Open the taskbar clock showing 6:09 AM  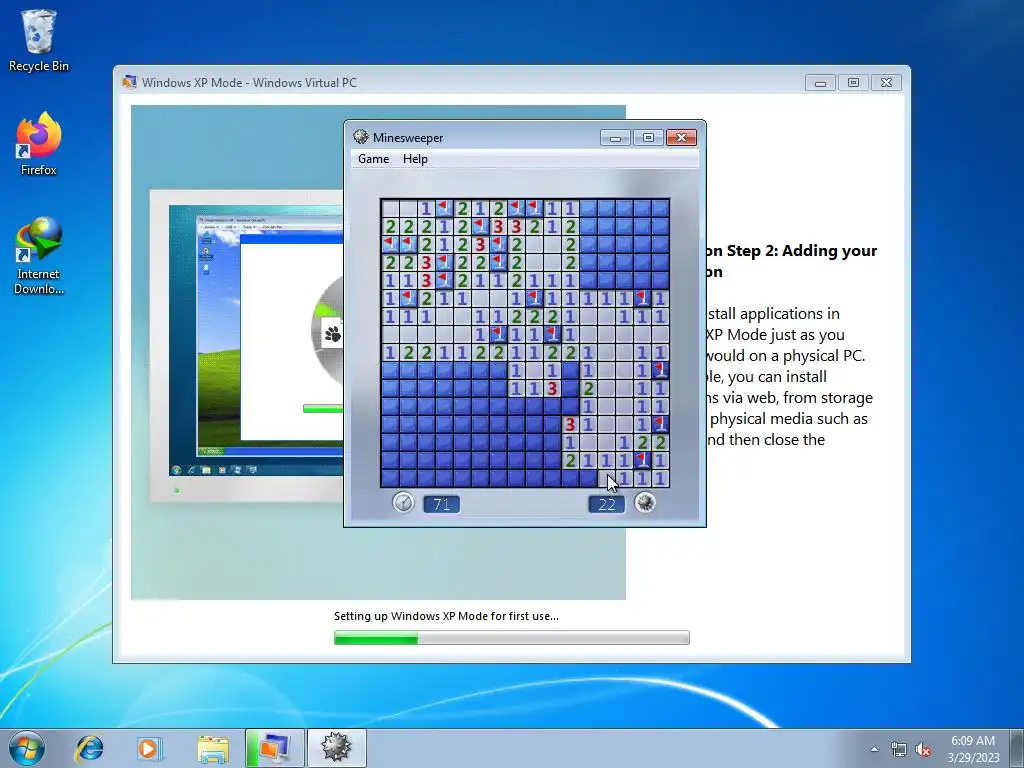tap(973, 749)
